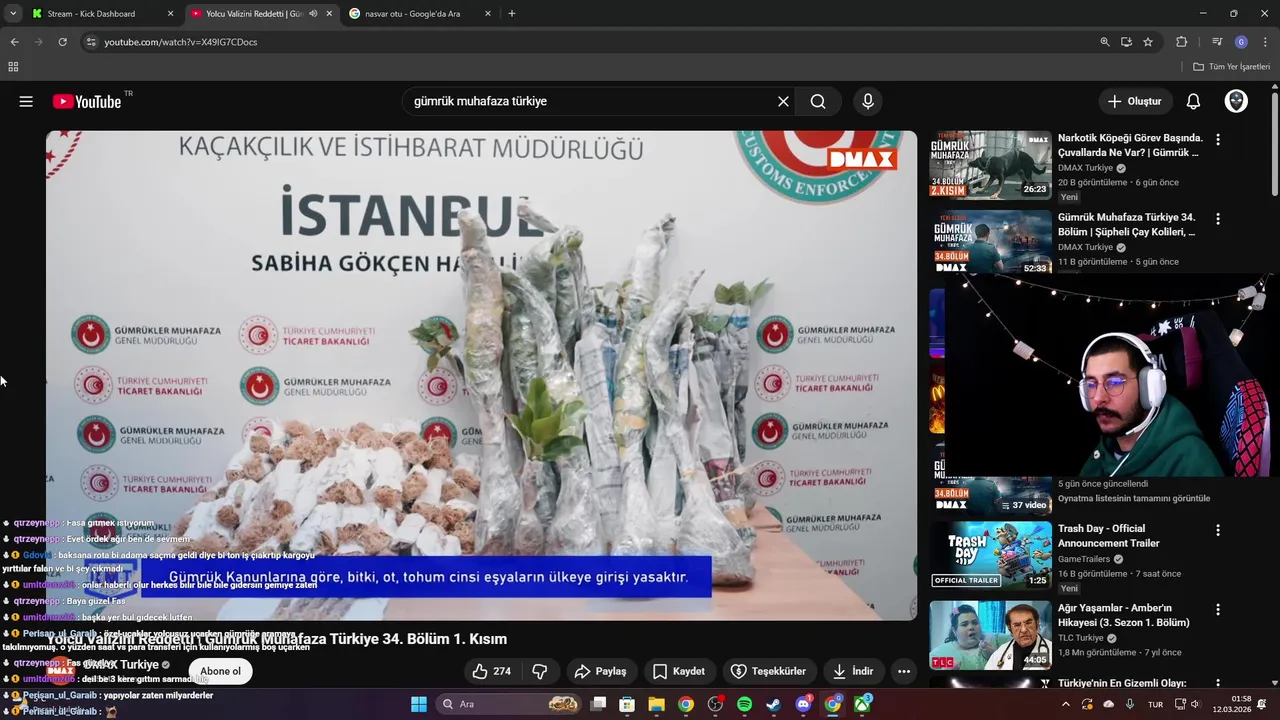This screenshot has width=1280, height=720.
Task: Open Chrome apps grid in bookmarks bar
Action: [x=13, y=67]
